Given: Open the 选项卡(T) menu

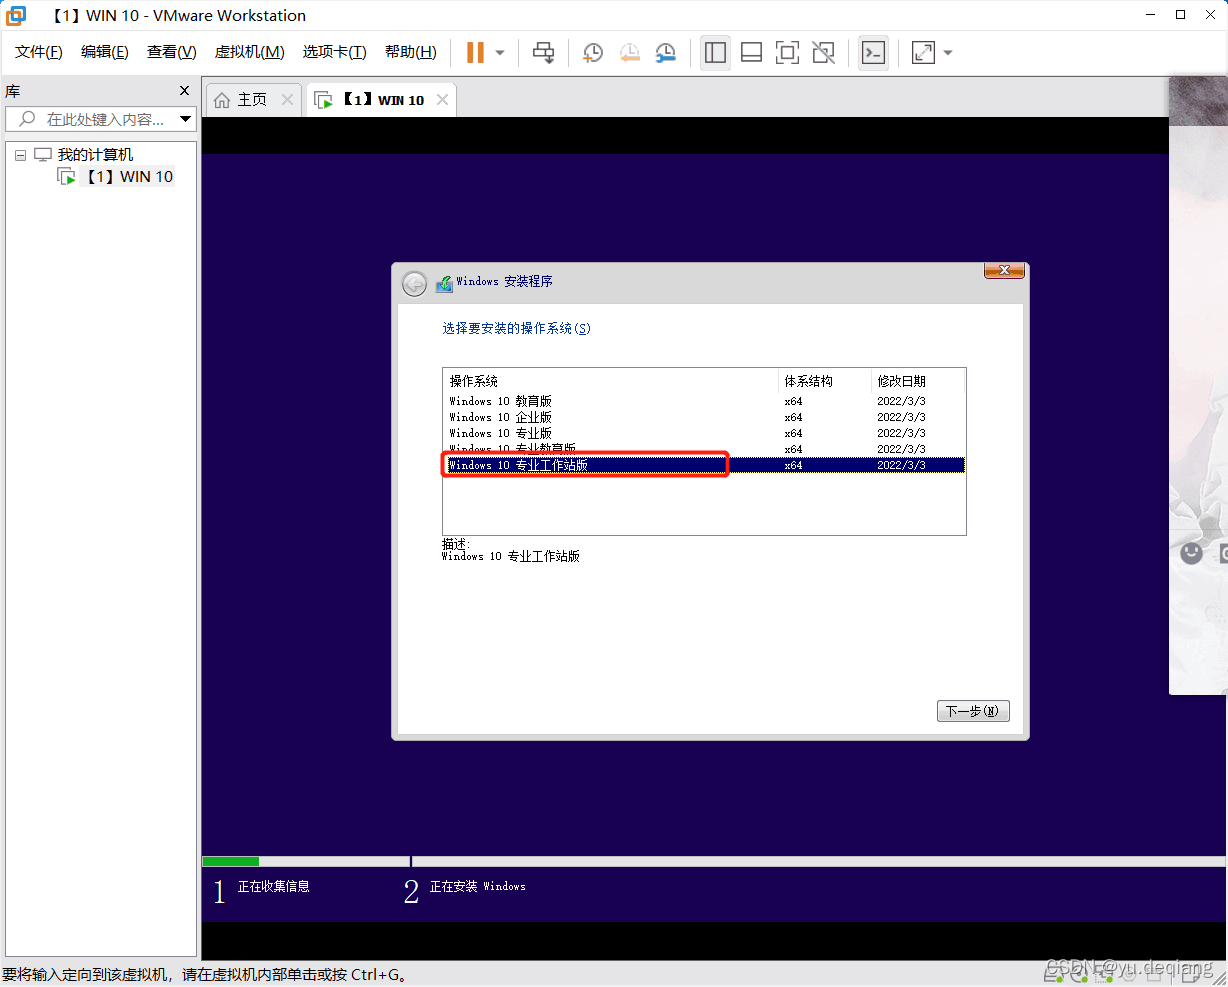Looking at the screenshot, I should coord(335,52).
